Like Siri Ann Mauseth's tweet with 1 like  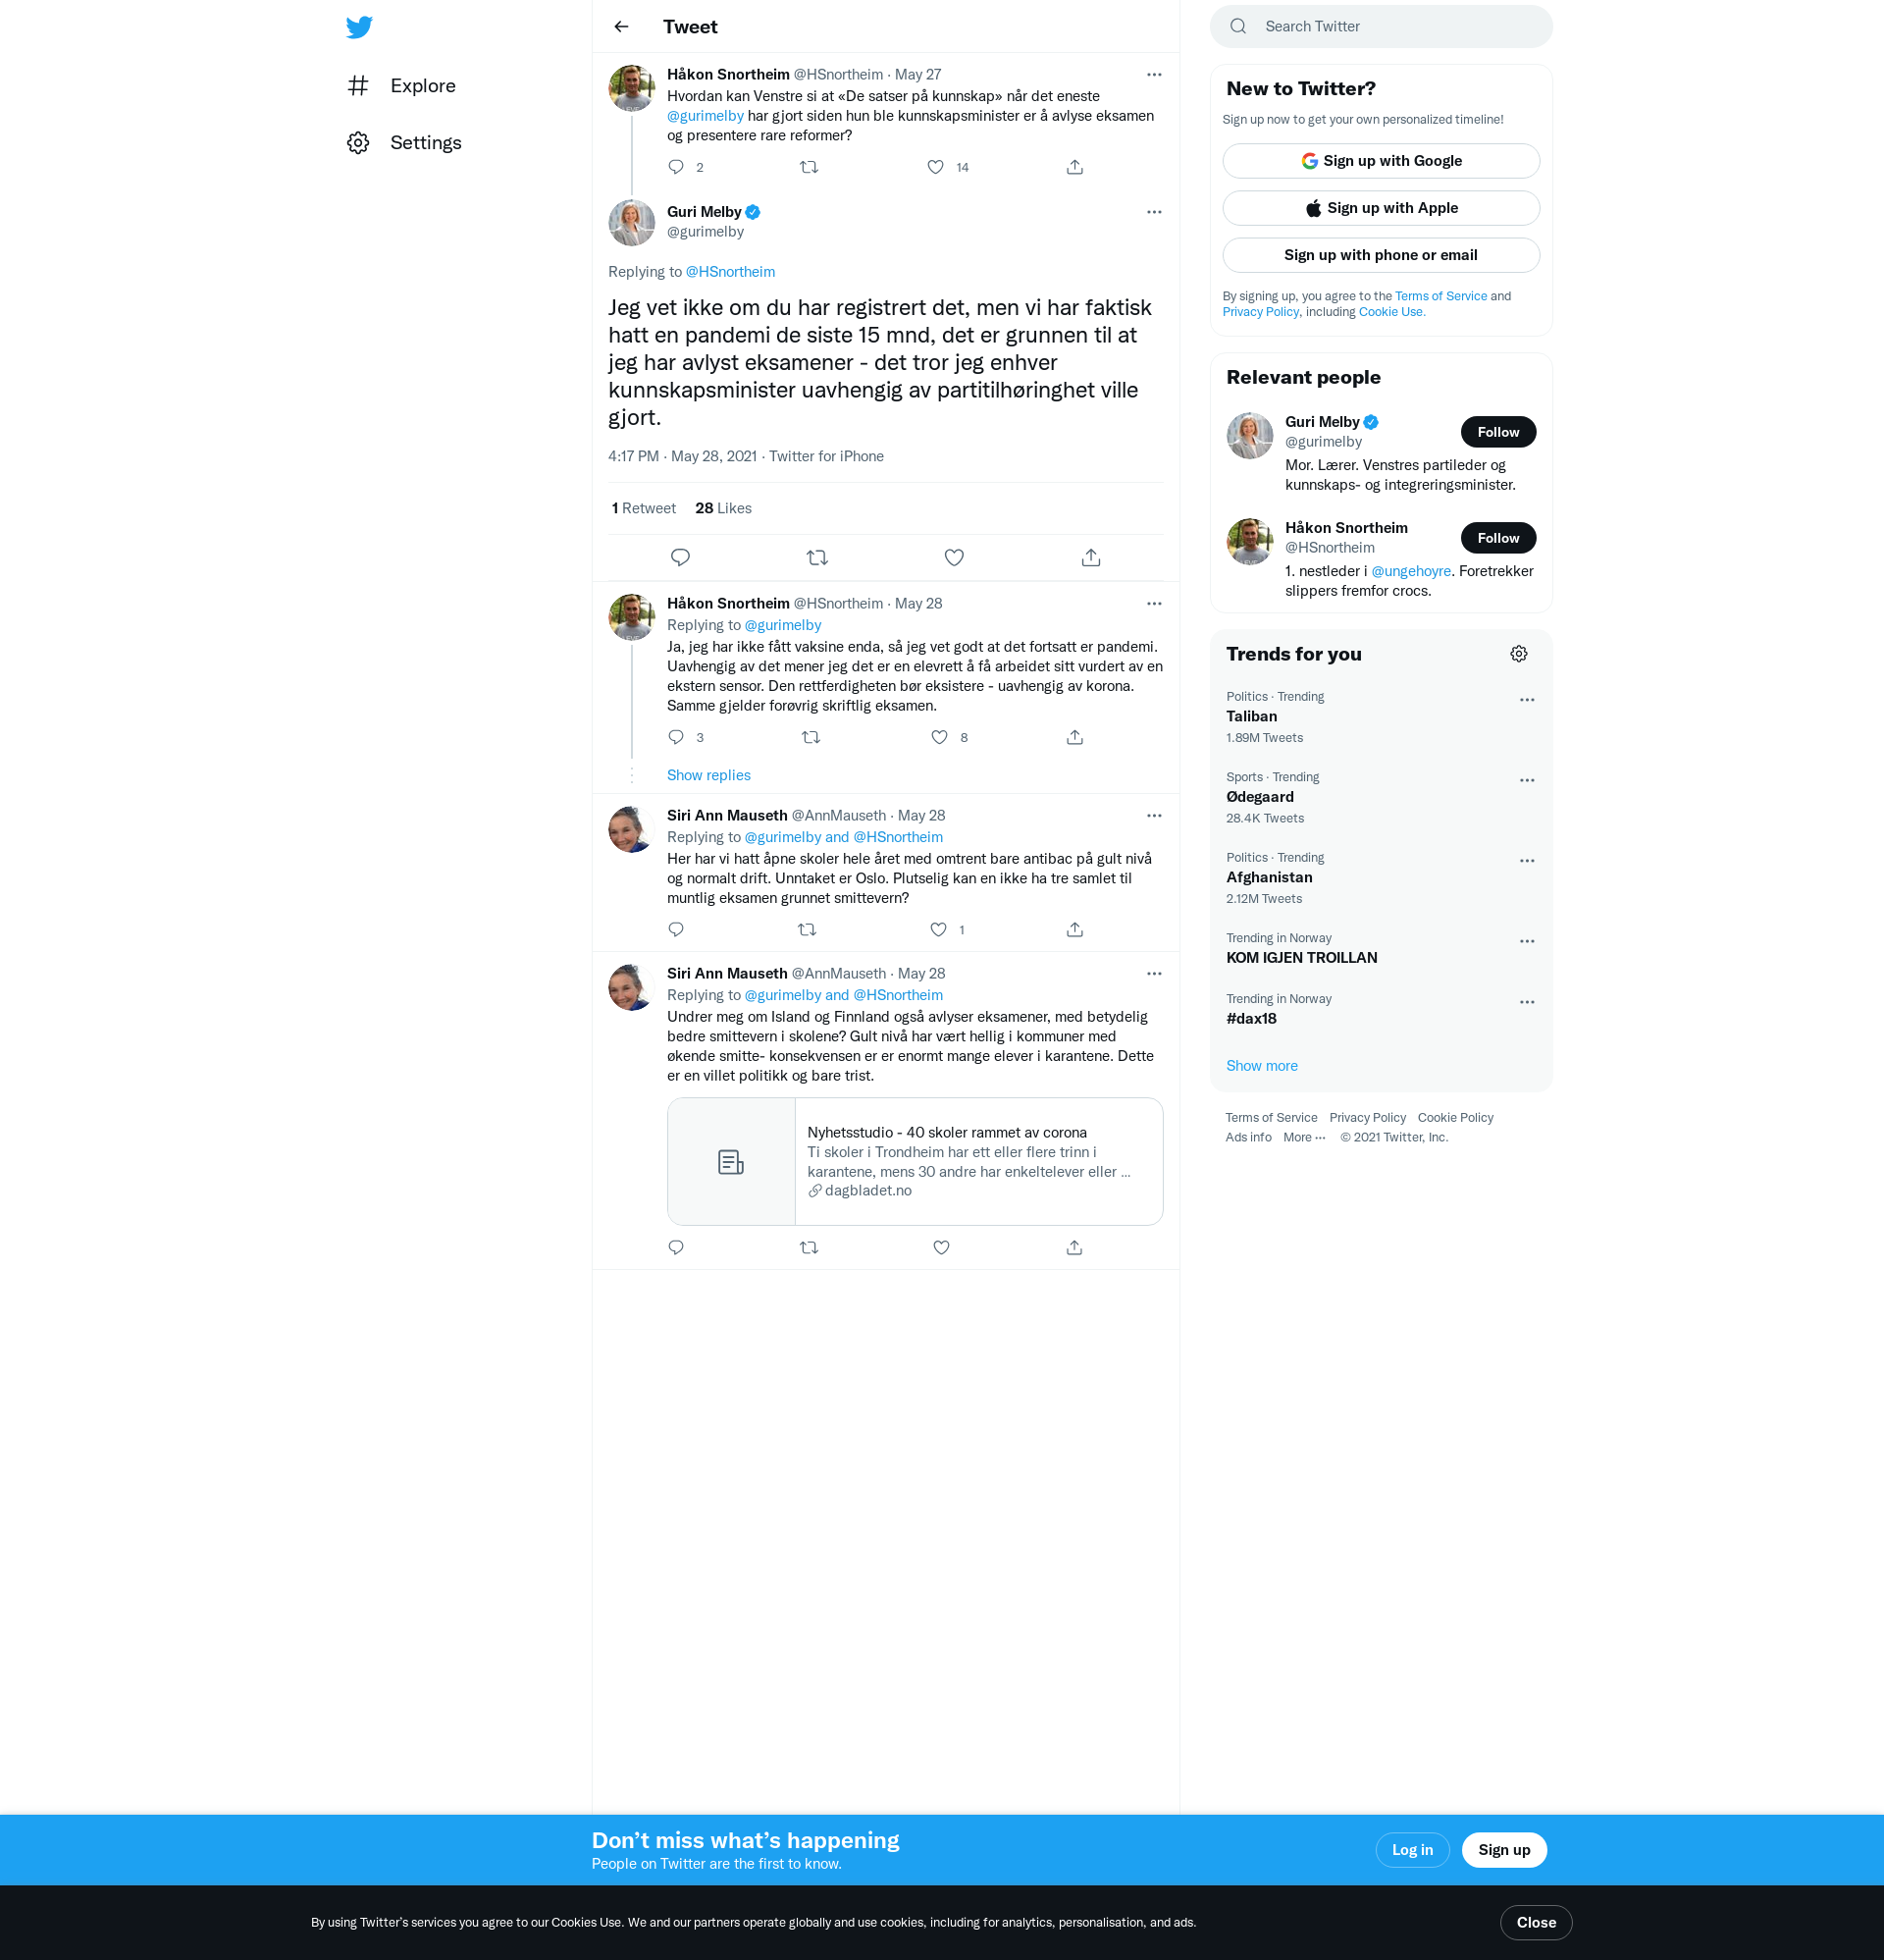[x=938, y=930]
